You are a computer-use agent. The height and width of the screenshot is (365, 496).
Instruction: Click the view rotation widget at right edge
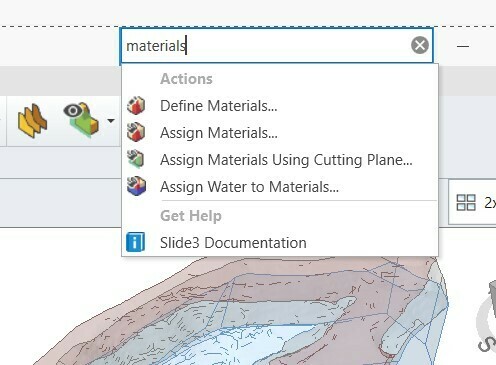click(487, 318)
